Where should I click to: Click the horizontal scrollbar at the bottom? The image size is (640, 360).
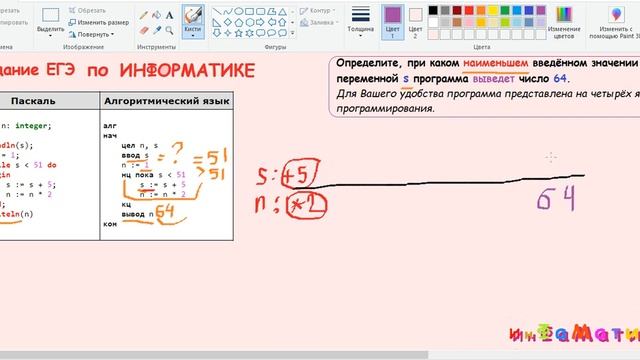tap(214, 355)
